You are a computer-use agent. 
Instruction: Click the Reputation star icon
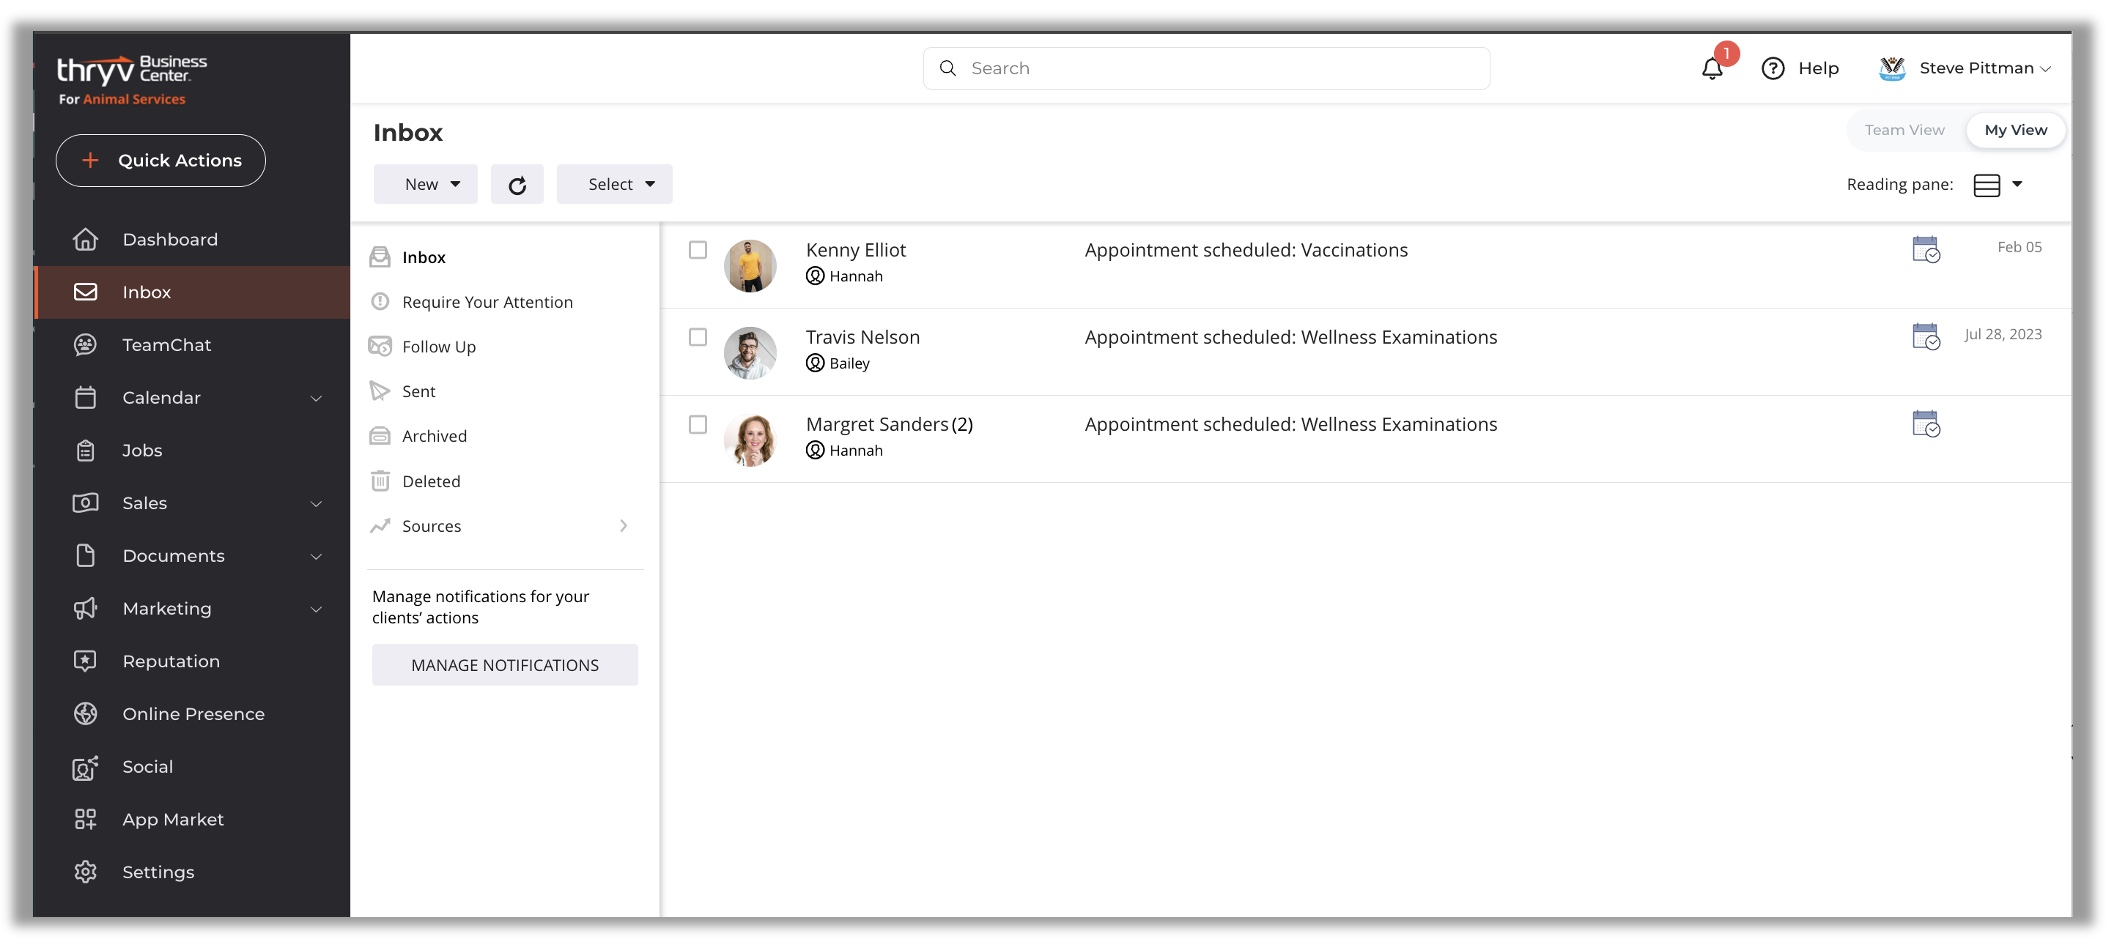click(x=86, y=661)
